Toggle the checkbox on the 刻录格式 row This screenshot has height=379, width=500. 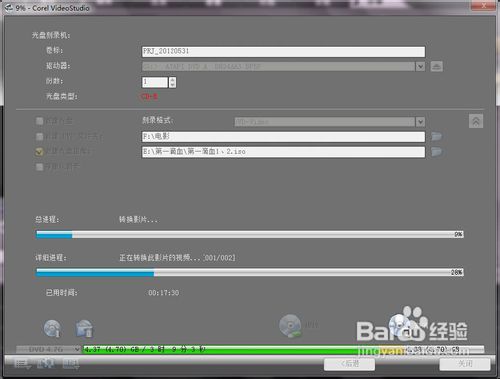point(39,121)
